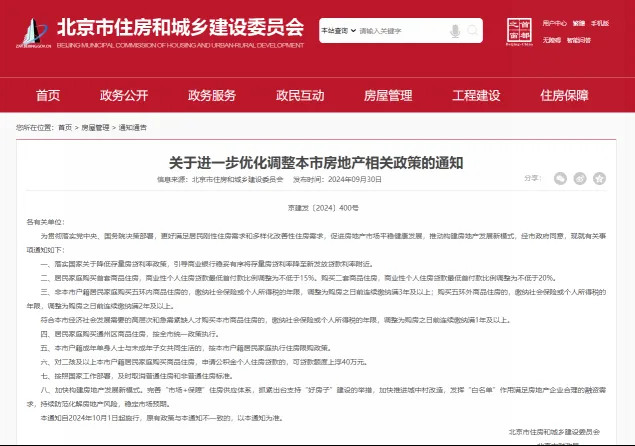Open the 政务公开 navigation menu

[x=124, y=95]
